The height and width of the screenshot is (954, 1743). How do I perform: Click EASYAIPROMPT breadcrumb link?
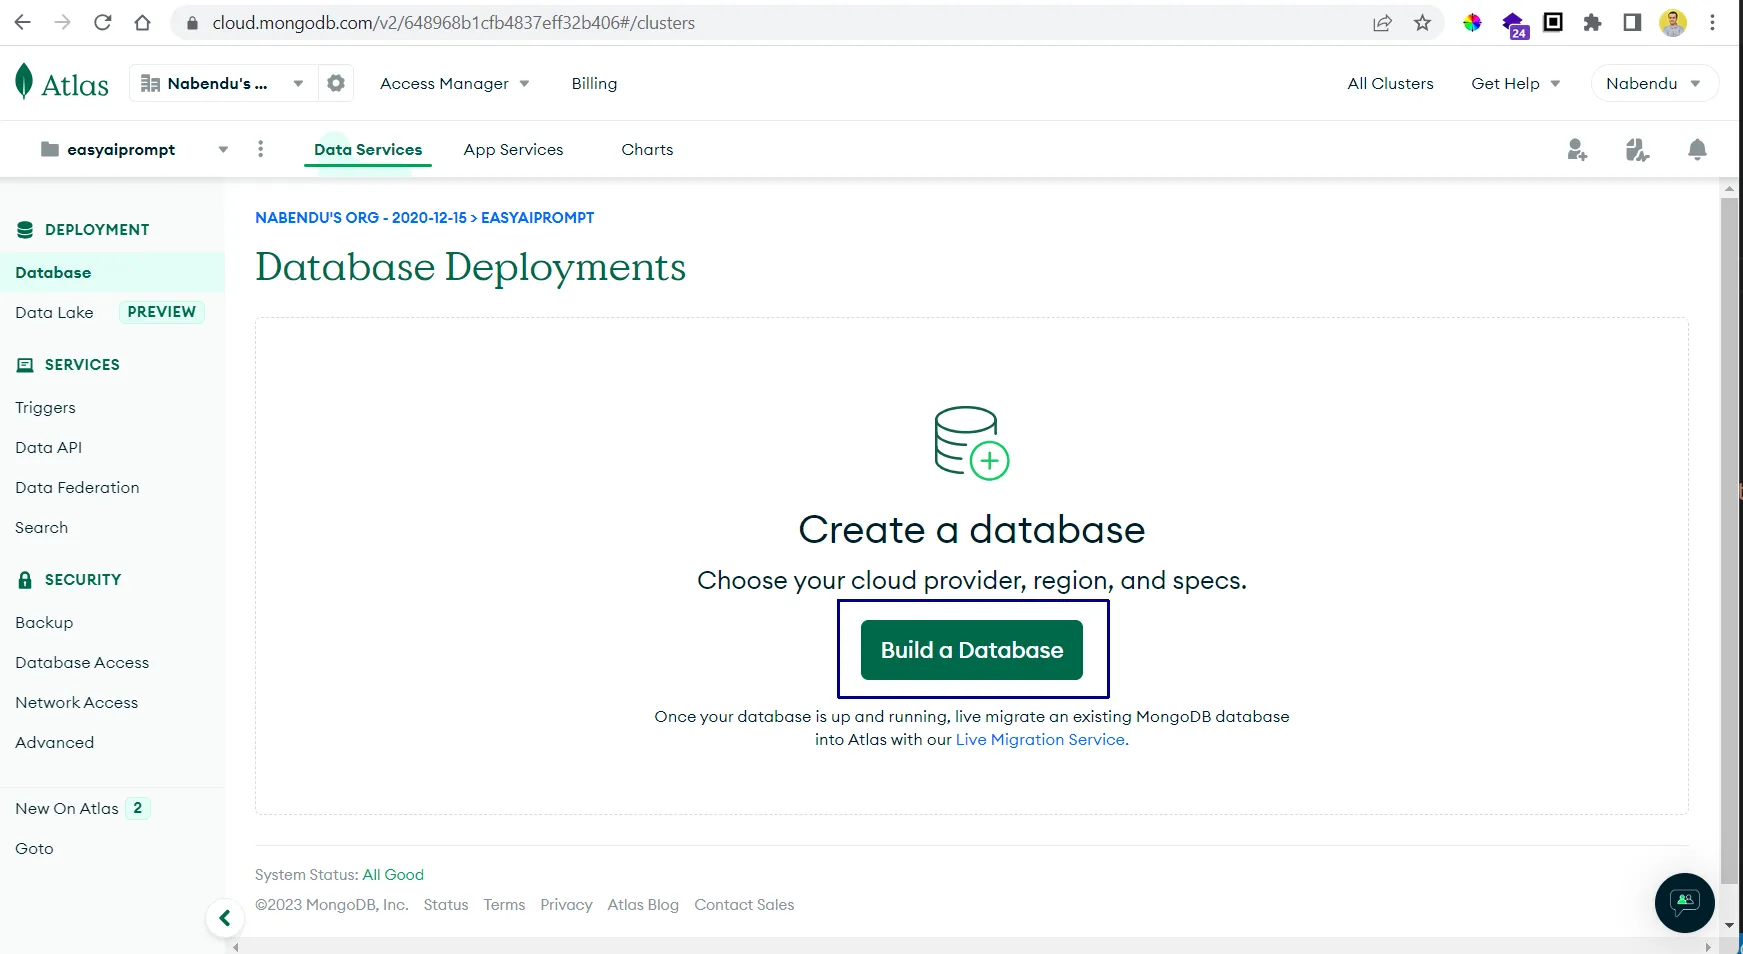[537, 217]
